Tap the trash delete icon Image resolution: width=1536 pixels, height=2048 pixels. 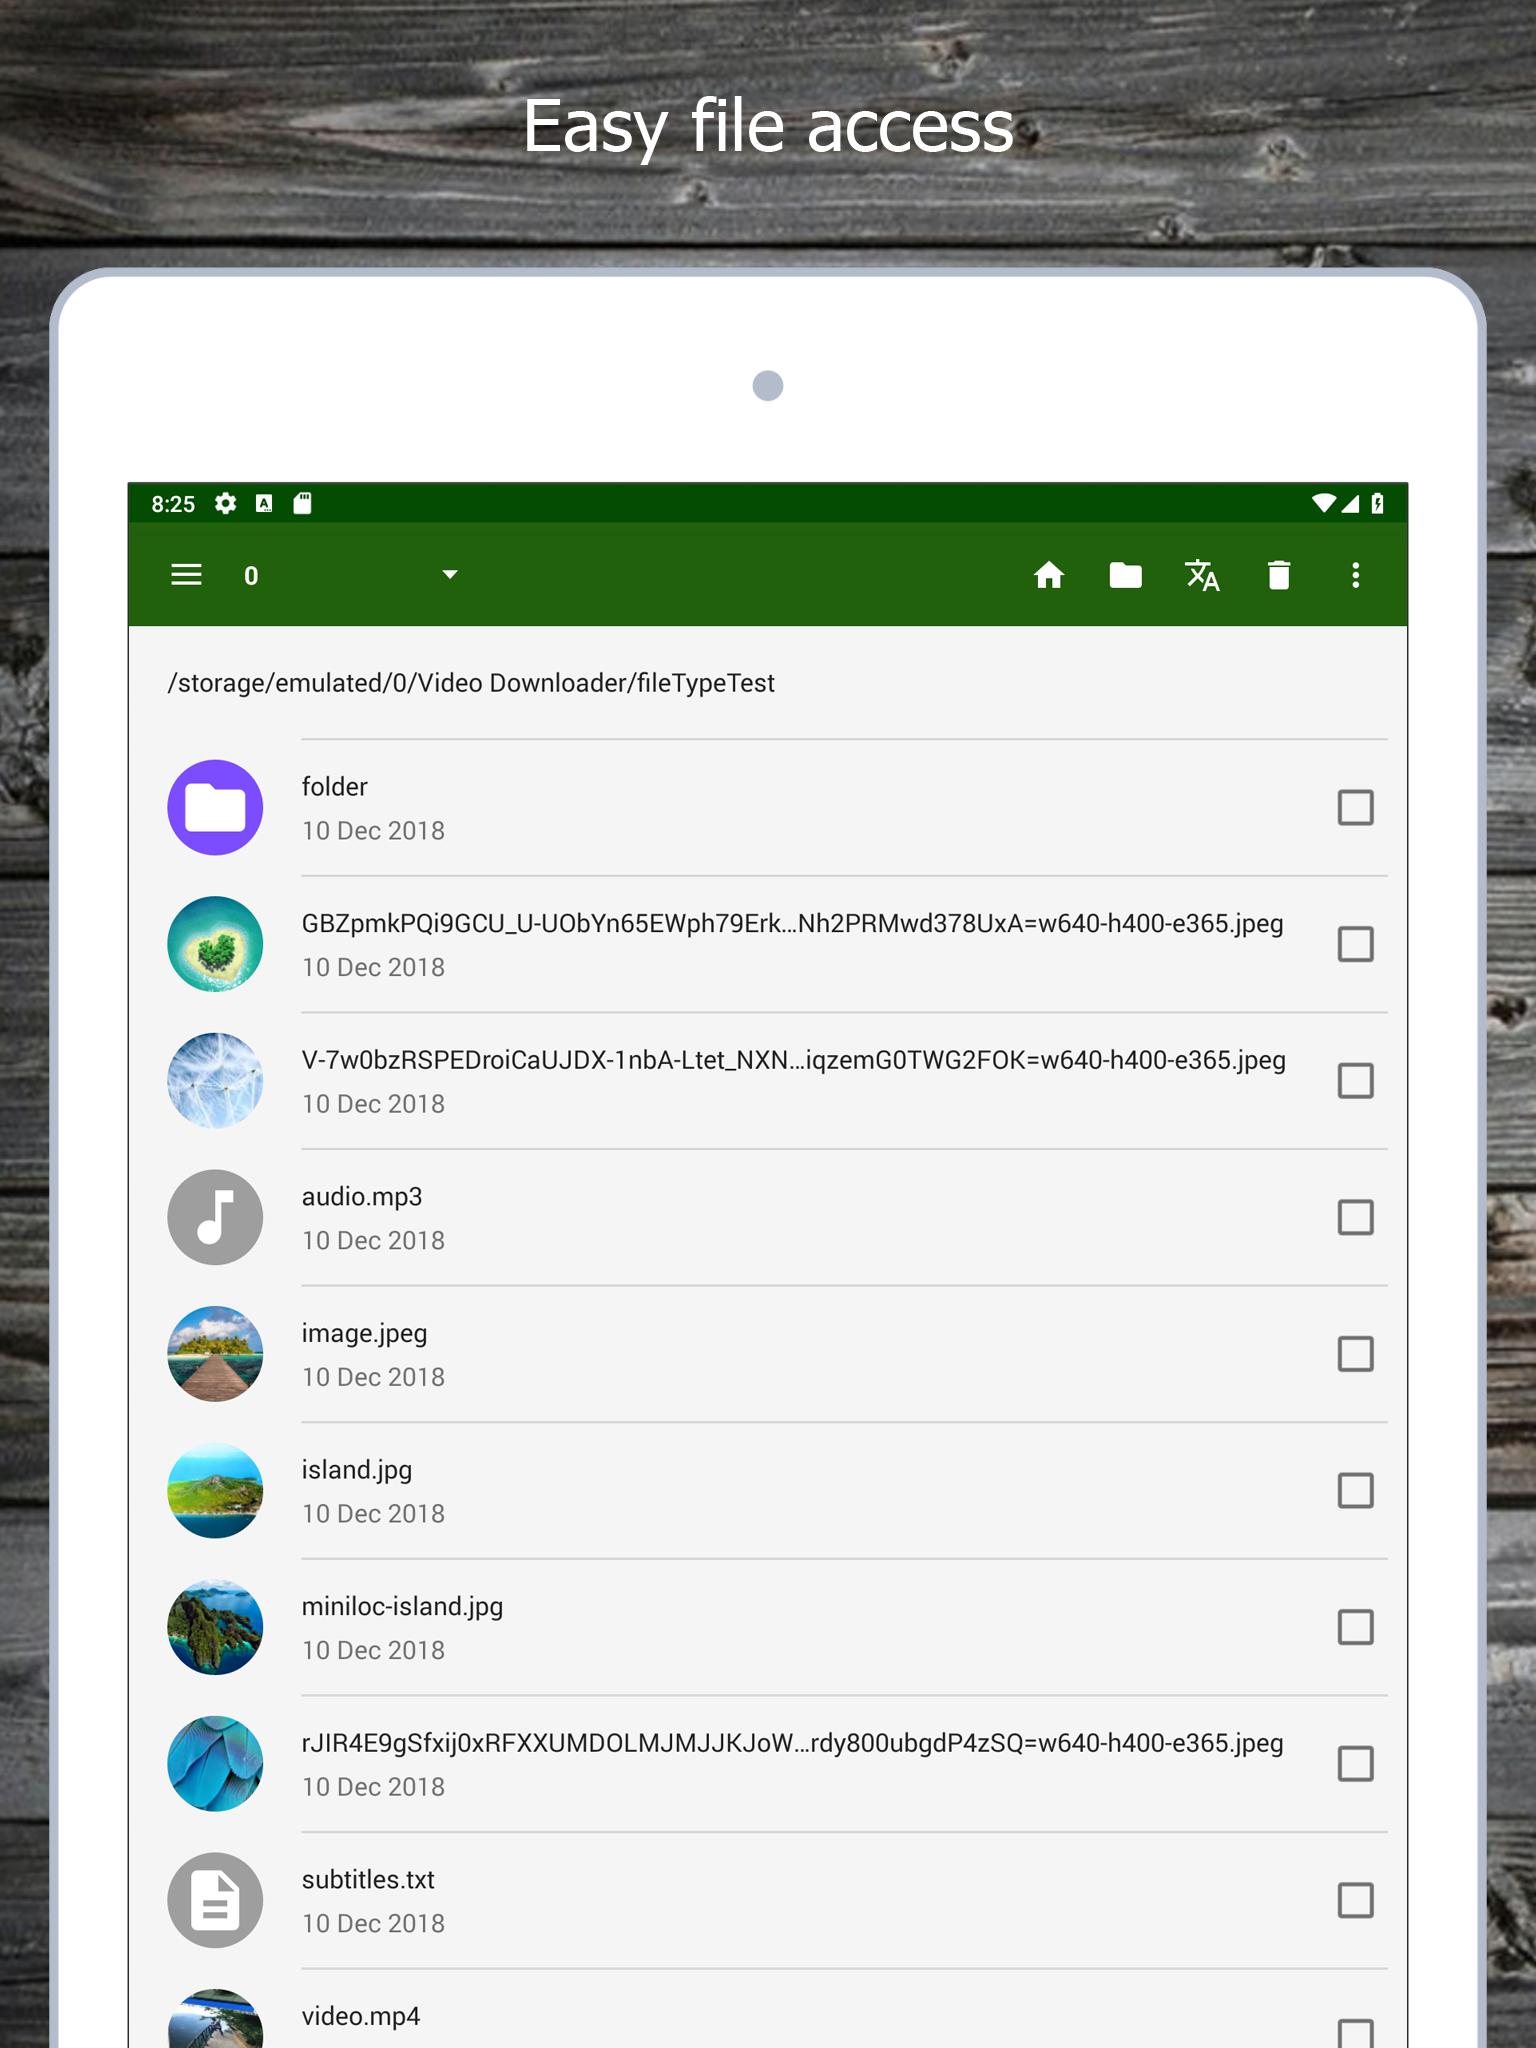[1279, 575]
